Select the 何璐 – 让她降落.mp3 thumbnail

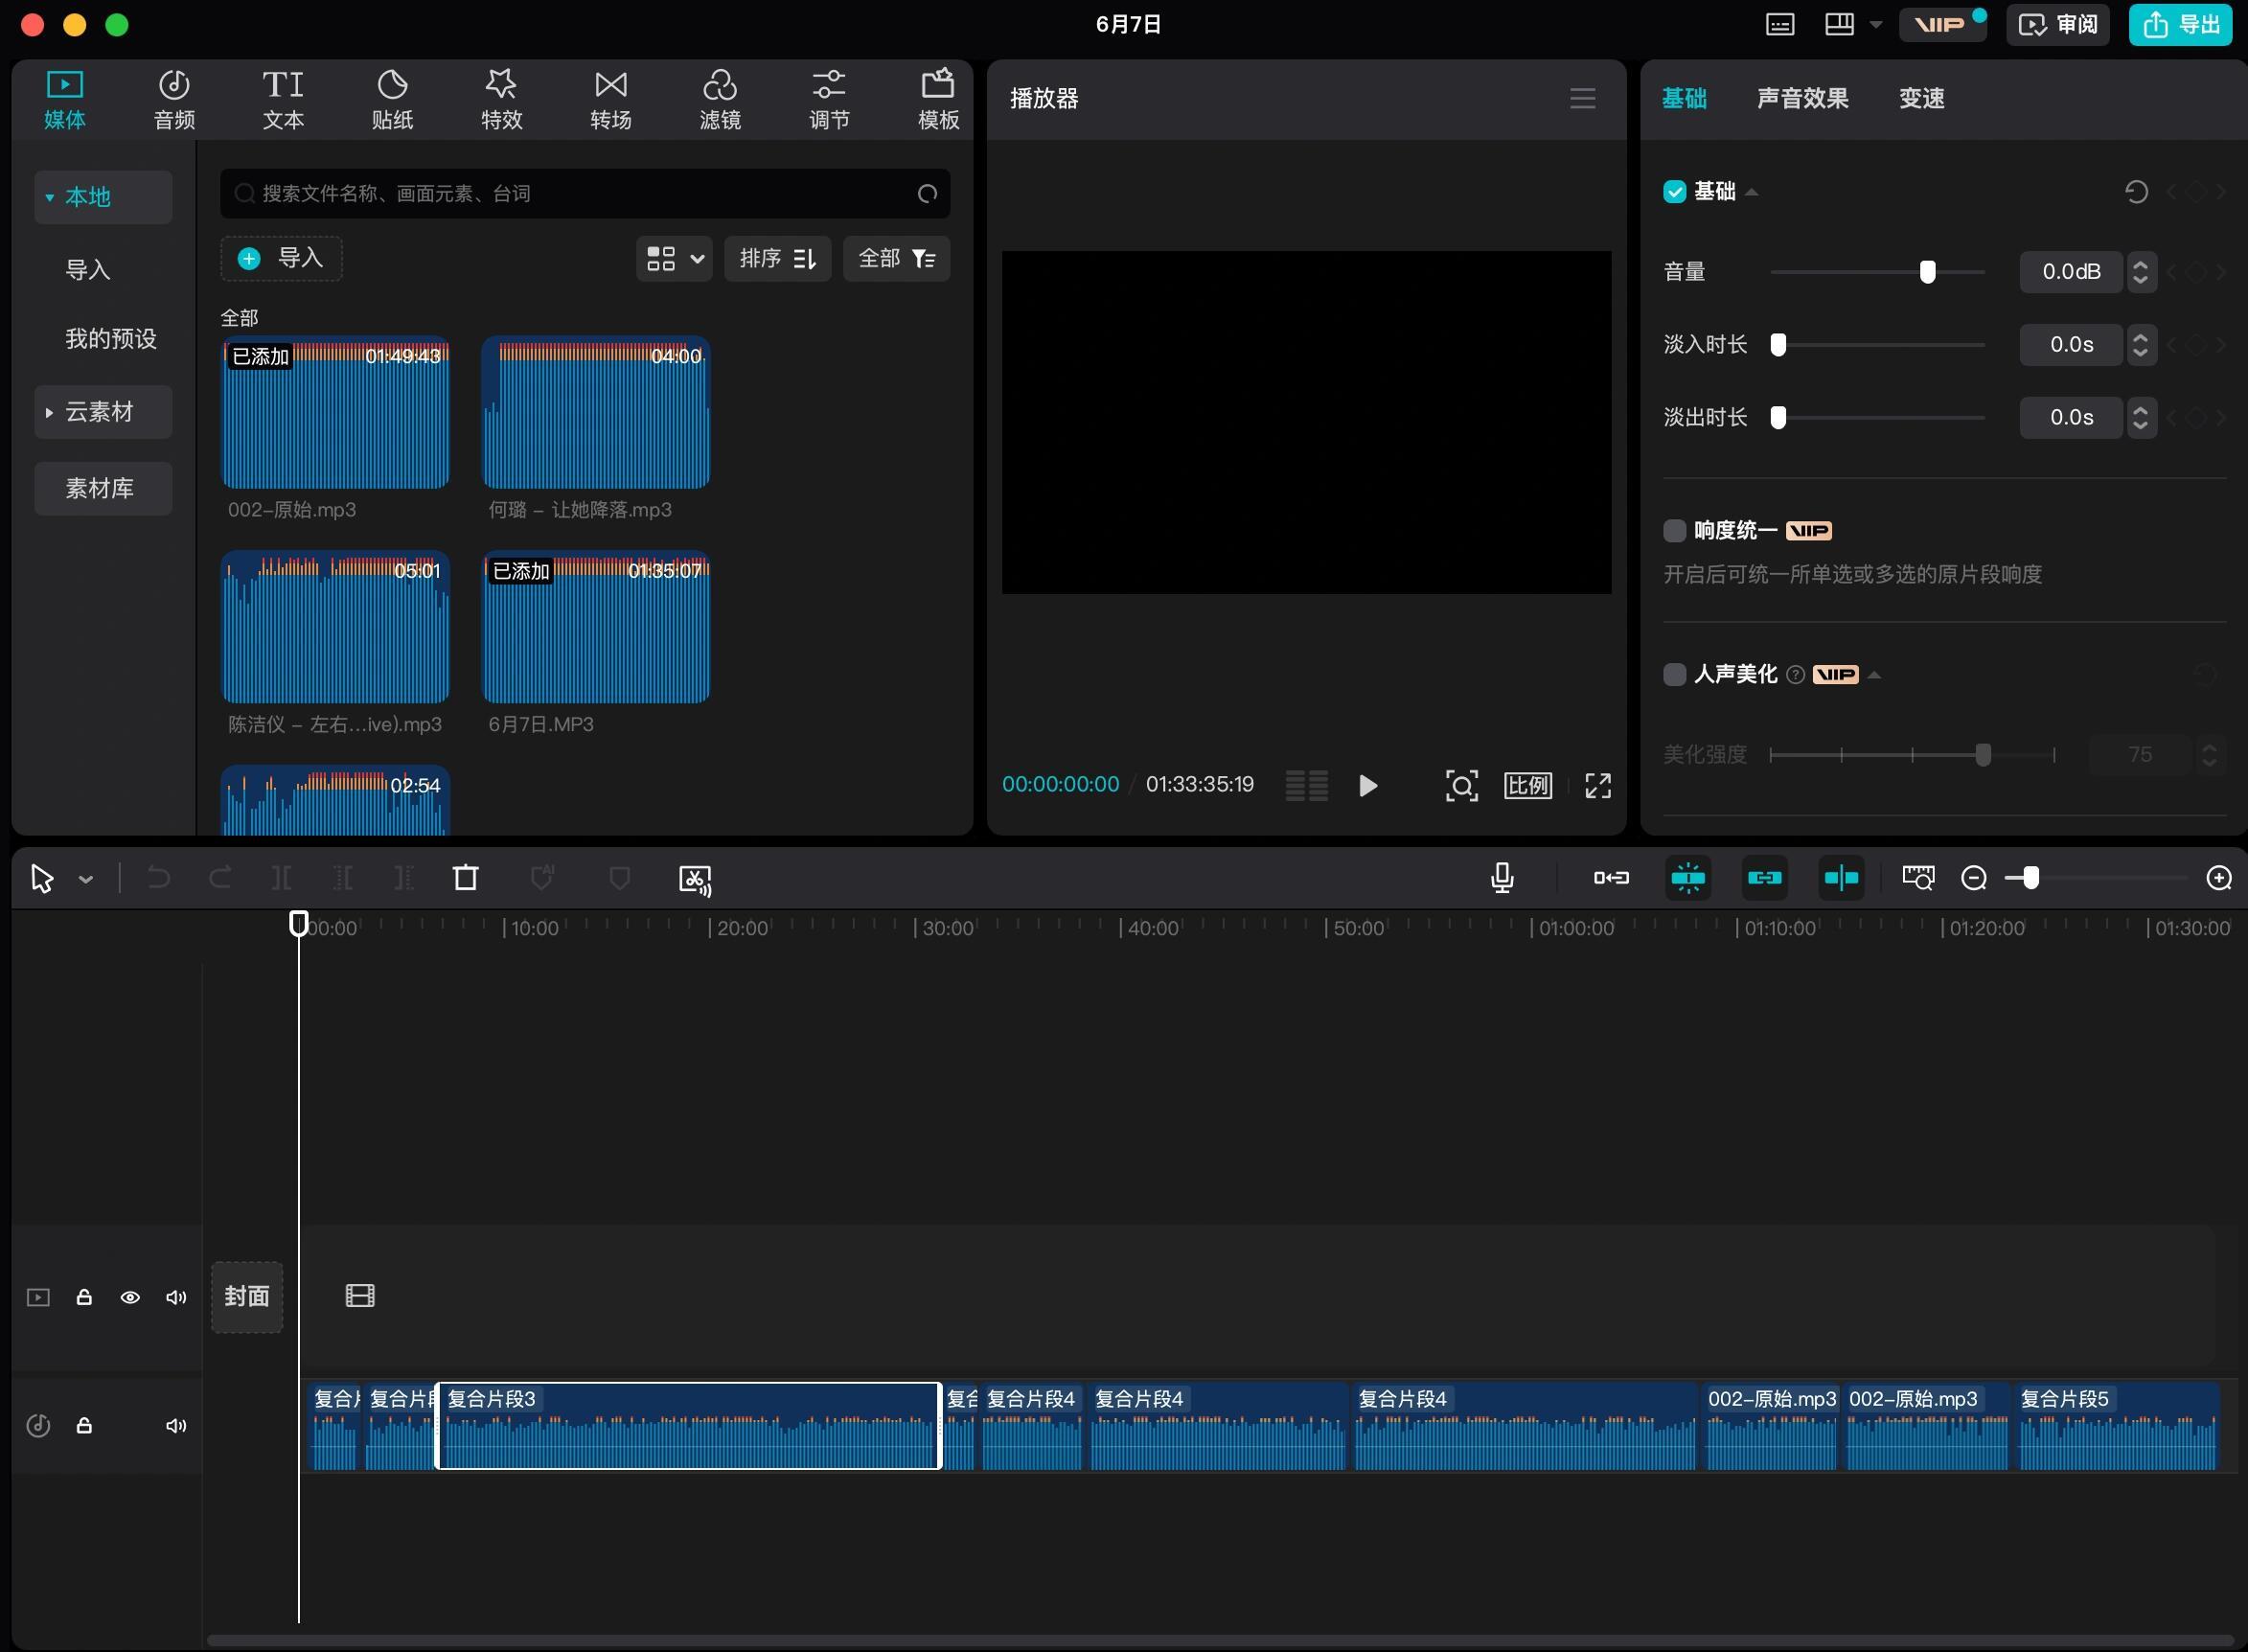(596, 413)
